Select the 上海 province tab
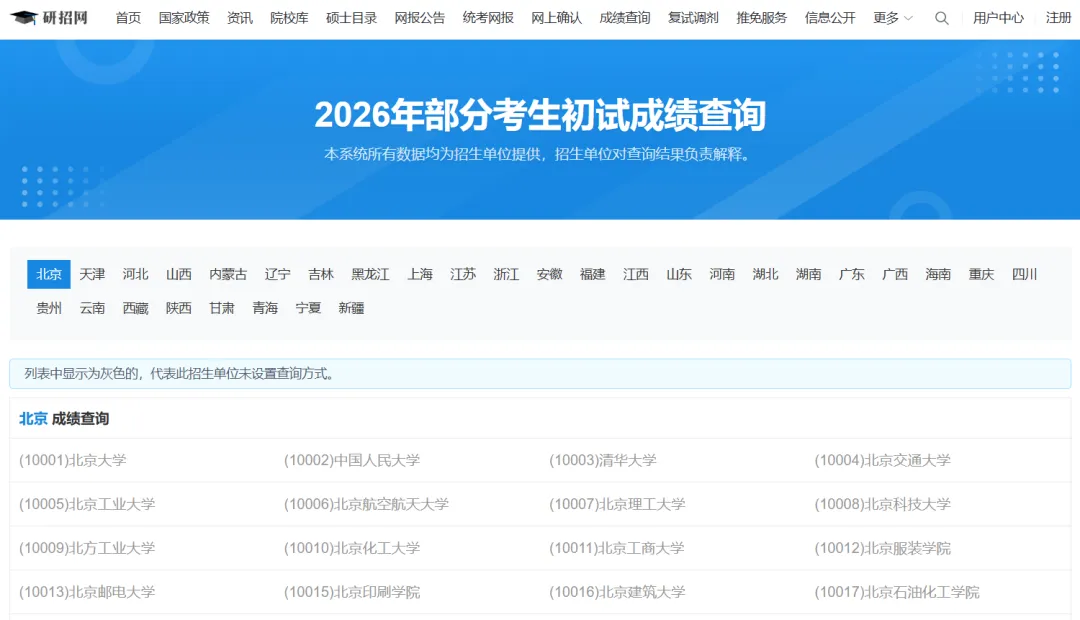Image resolution: width=1080 pixels, height=620 pixels. [419, 274]
